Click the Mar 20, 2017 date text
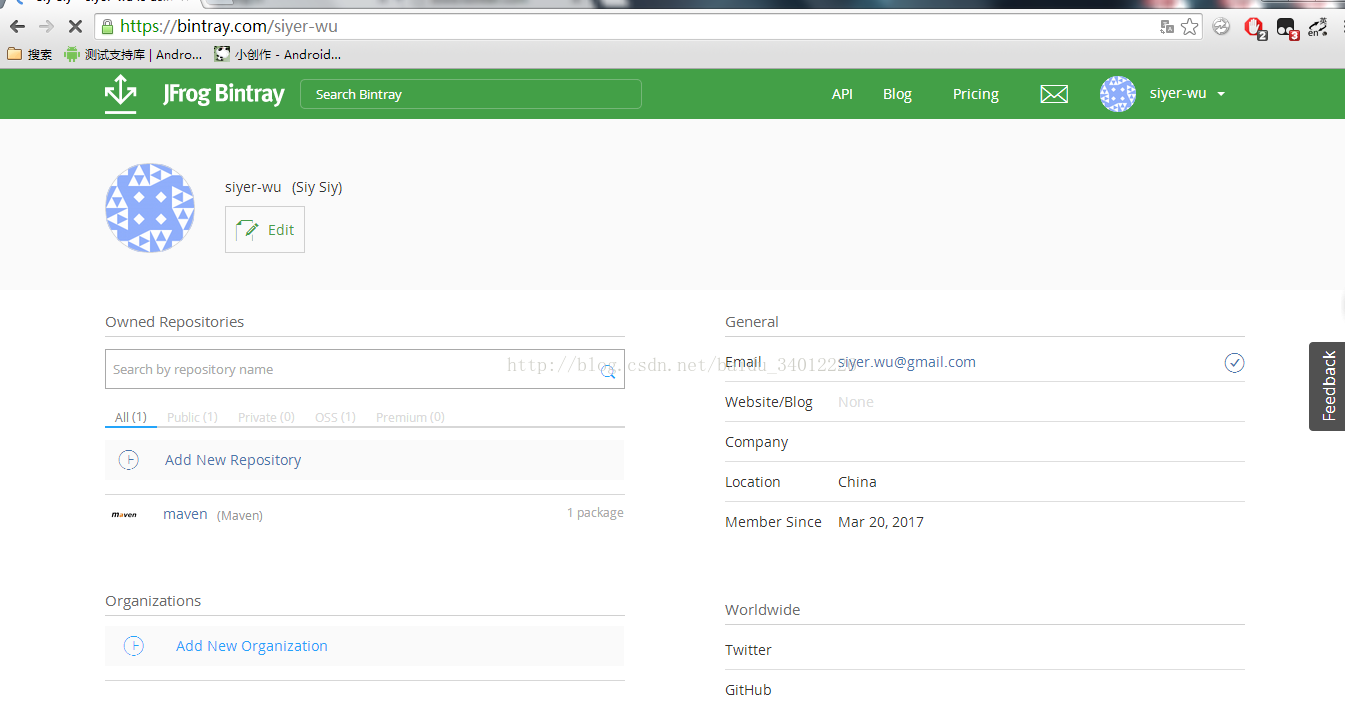 pos(881,522)
